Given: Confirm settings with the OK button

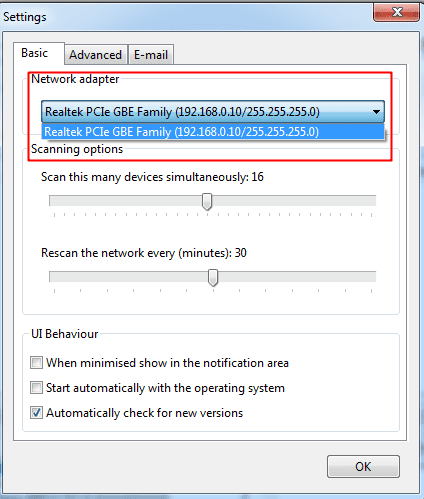Looking at the screenshot, I should [363, 466].
